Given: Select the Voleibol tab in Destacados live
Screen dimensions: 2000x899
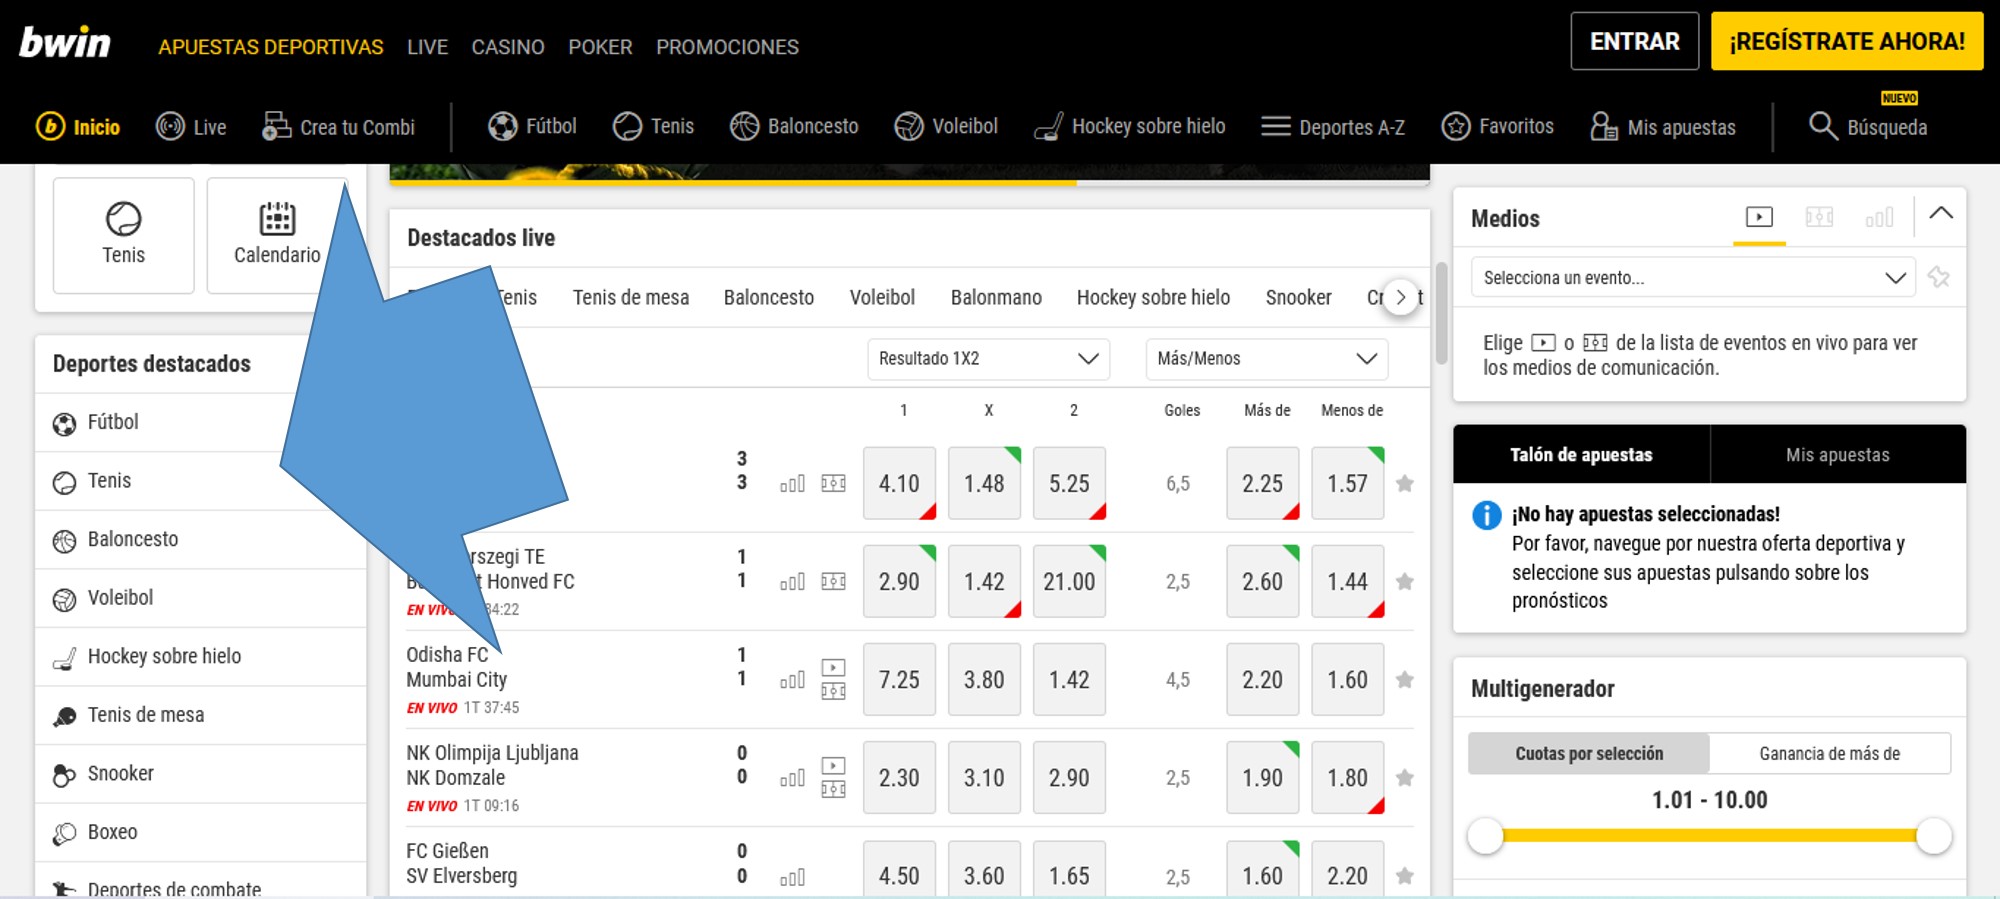Looking at the screenshot, I should pos(882,298).
